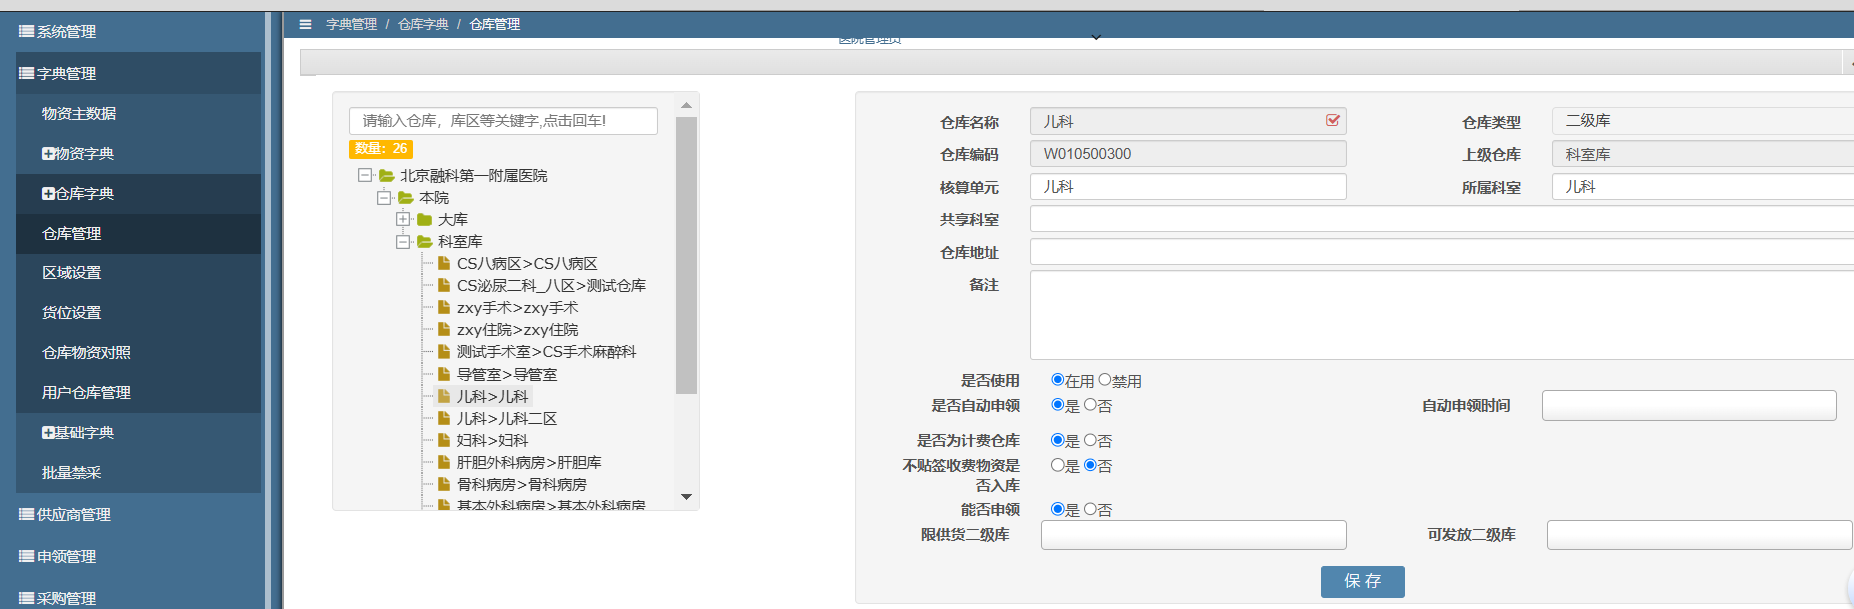This screenshot has height=609, width=1854.
Task: Click the plus icon beside 基础字典
Action: click(48, 433)
